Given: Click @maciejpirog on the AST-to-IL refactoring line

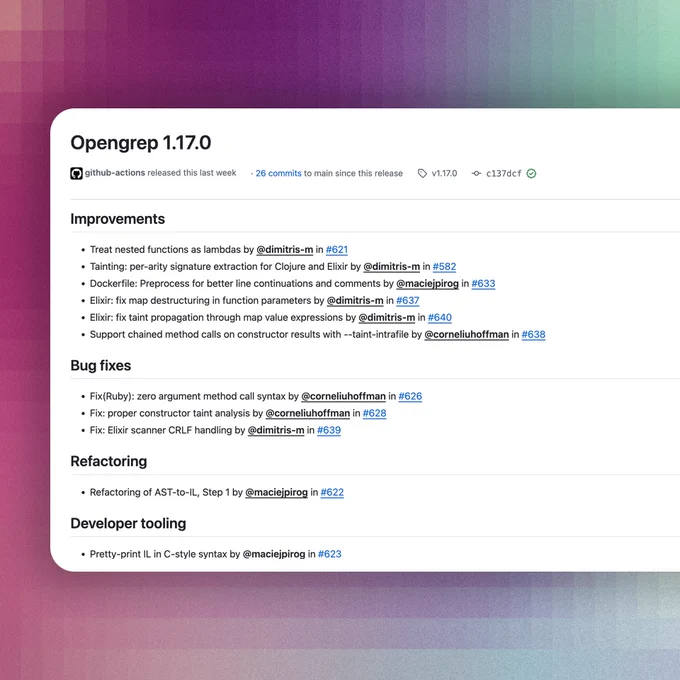Looking at the screenshot, I should tap(276, 492).
